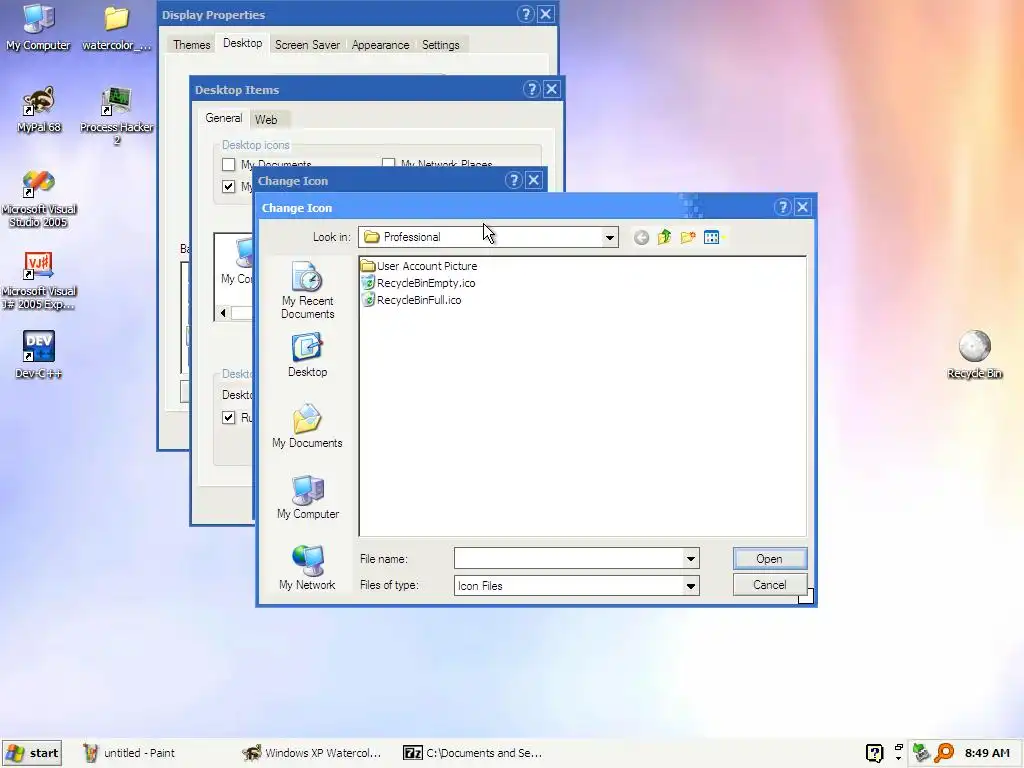
Task: Select the My Computer desktop icon
Action: (38, 27)
